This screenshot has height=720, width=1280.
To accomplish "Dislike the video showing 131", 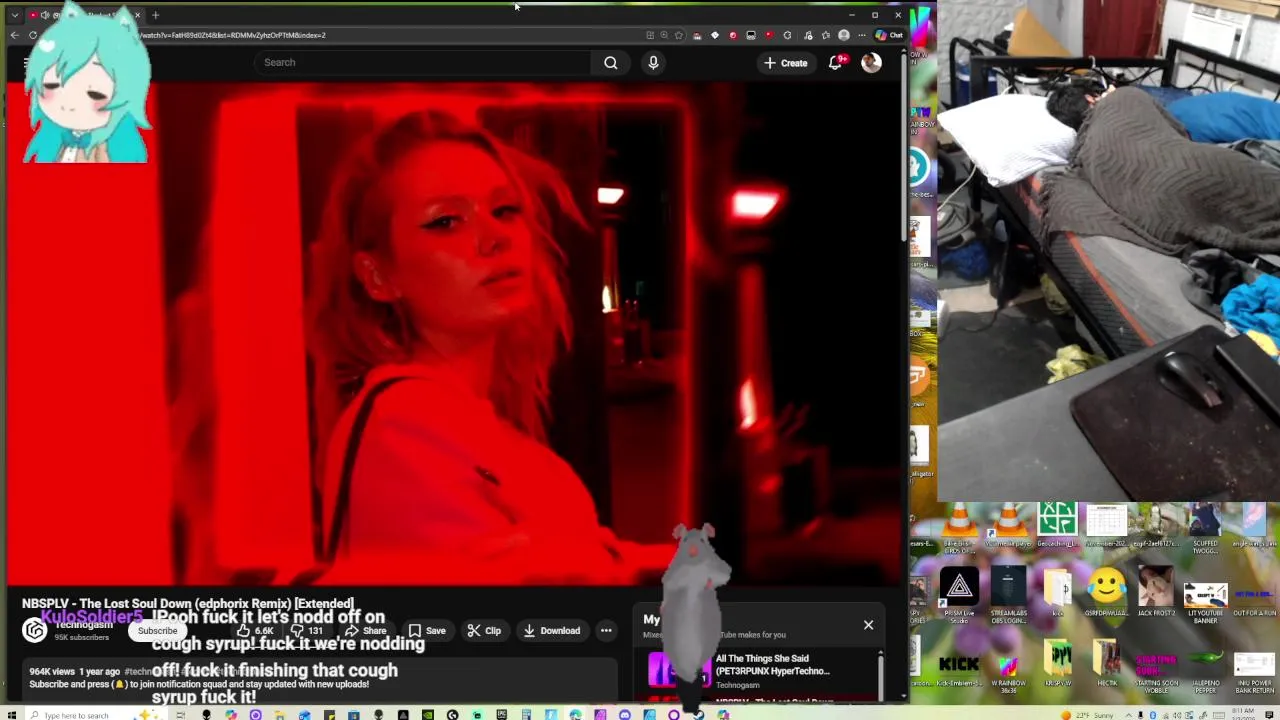I will click(308, 631).
